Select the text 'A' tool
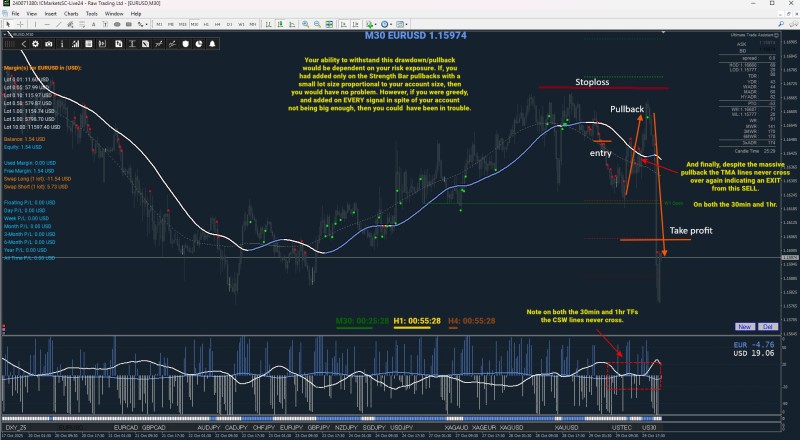Screen dimensions: 800x440 pyautogui.click(x=93, y=24)
